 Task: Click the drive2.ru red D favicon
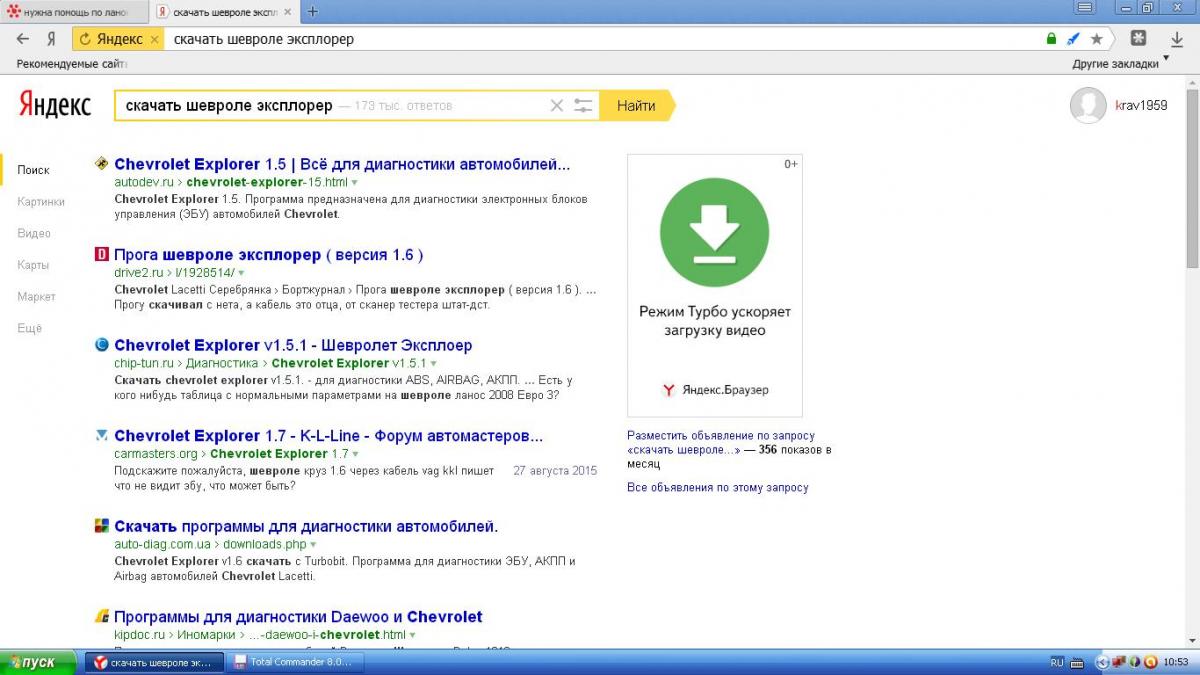point(101,254)
